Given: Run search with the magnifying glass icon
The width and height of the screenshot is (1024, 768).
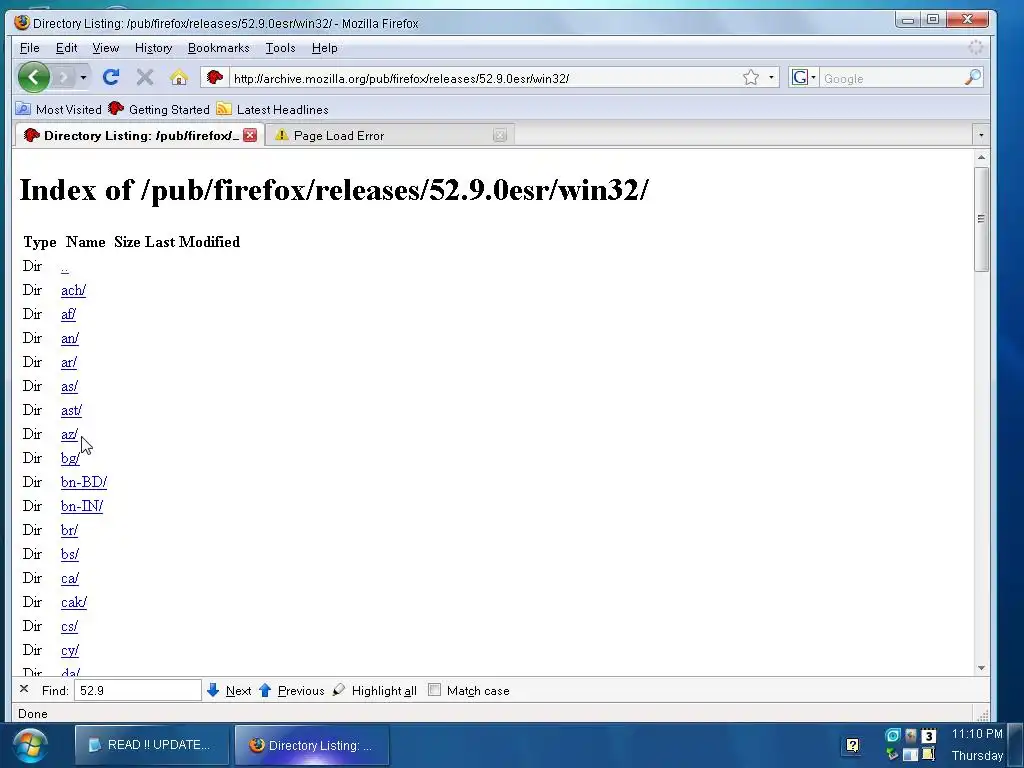Looking at the screenshot, I should pos(972,78).
